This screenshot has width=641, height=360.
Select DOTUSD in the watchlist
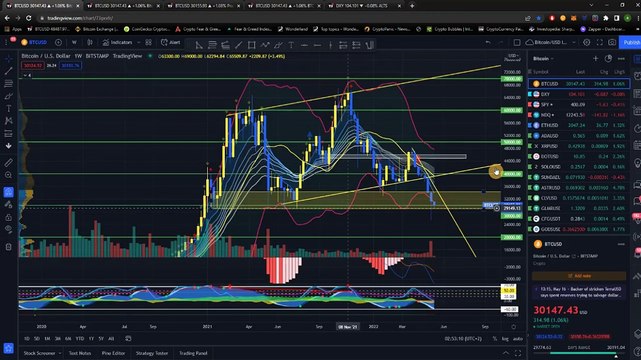click(579, 157)
